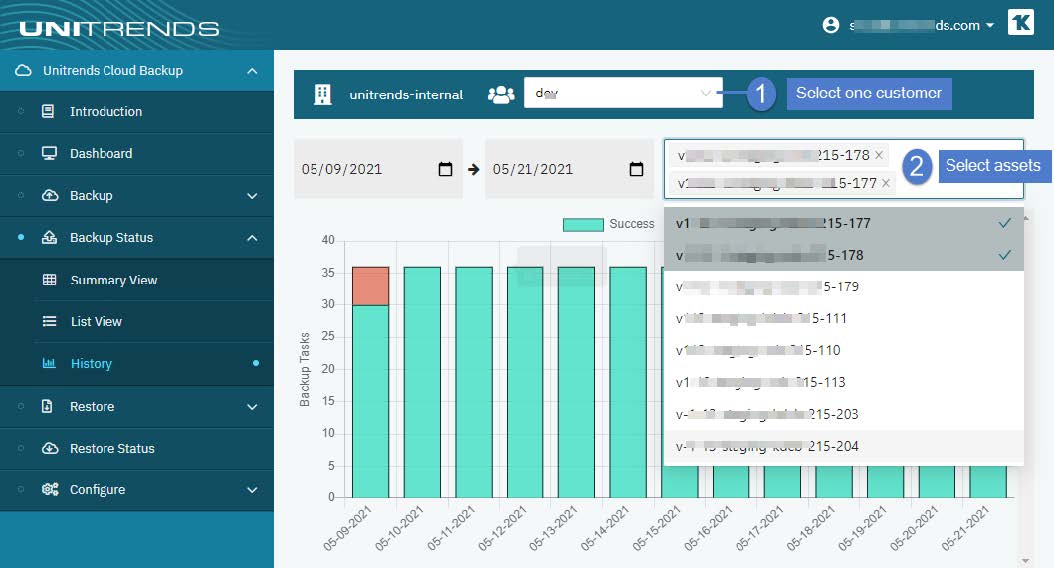Open the end date calendar picker icon

tap(636, 169)
